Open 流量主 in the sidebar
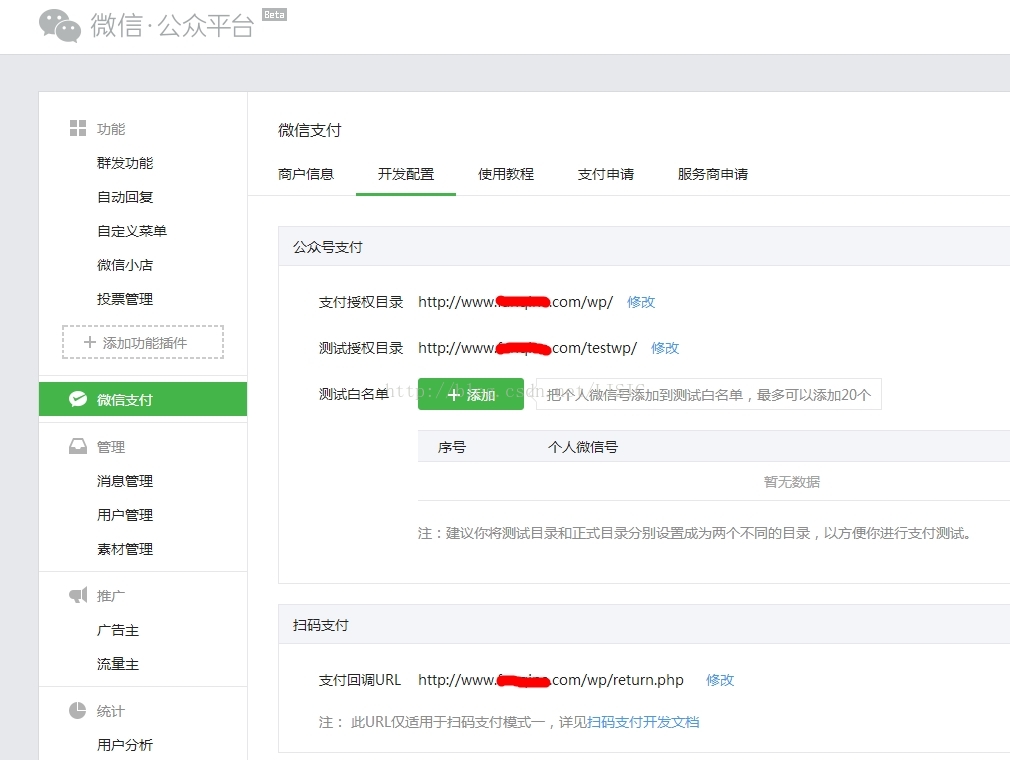Viewport: 1010px width, 760px height. 118,665
